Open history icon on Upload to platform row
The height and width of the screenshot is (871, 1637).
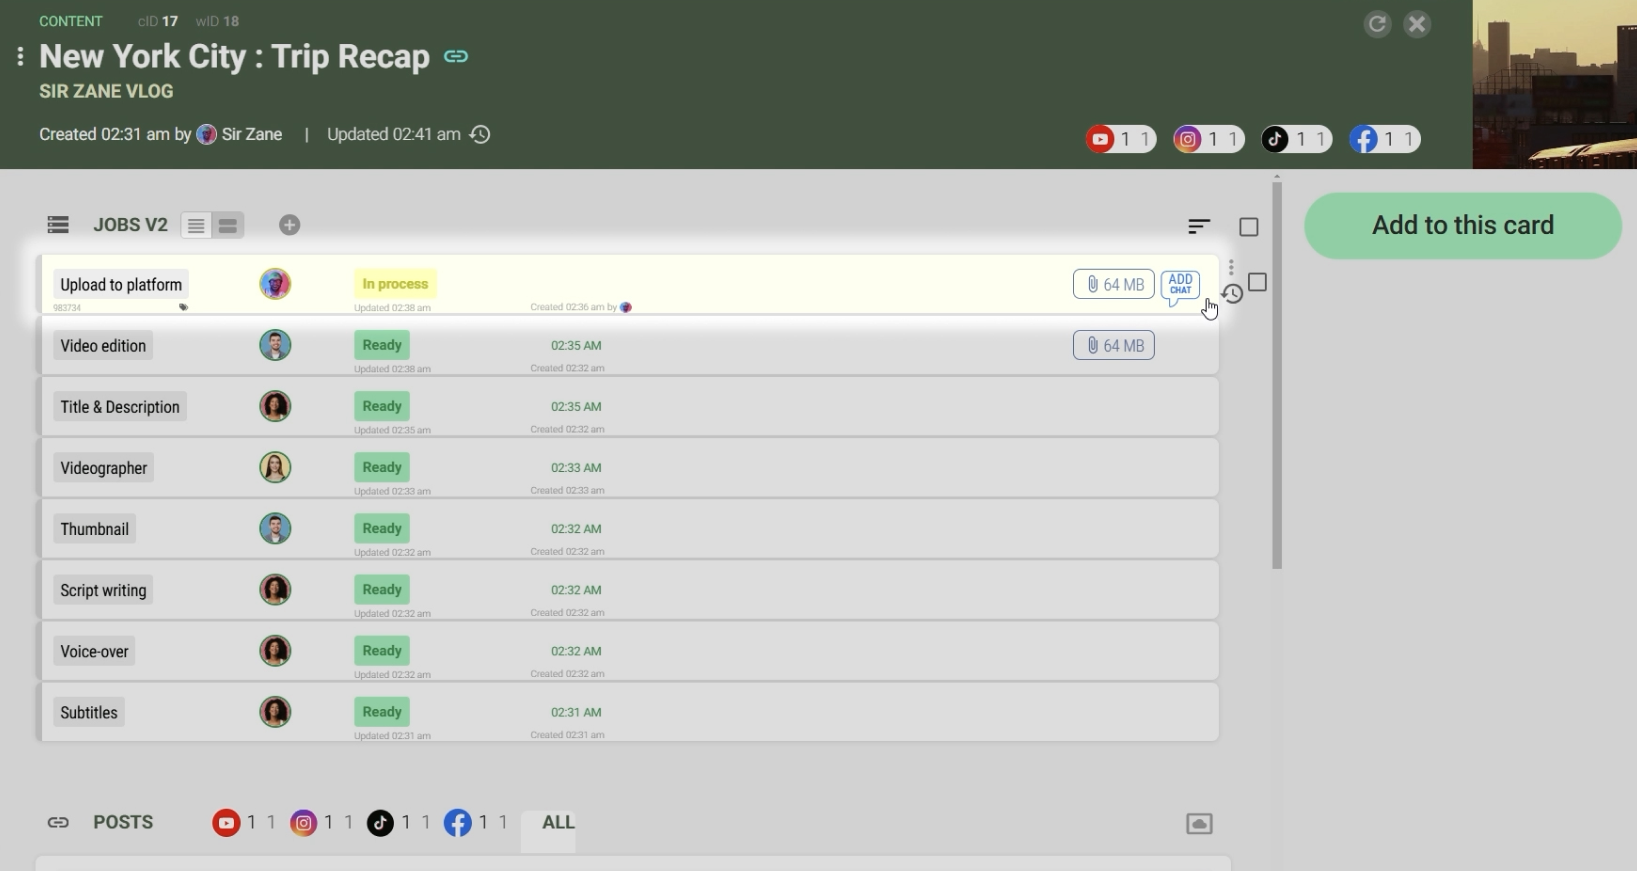1233,294
